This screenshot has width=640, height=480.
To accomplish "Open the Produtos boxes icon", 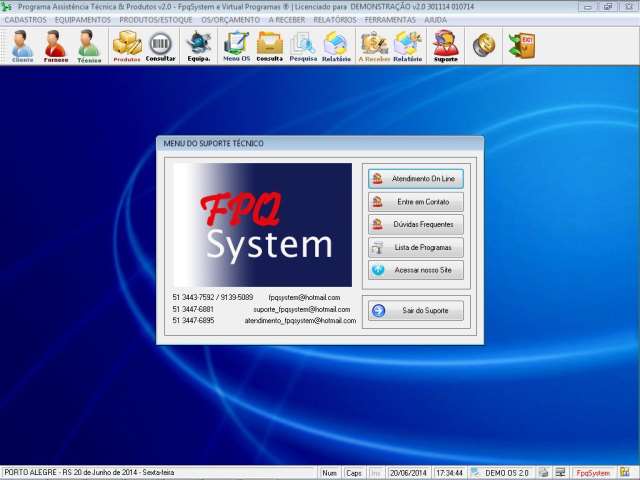I will coord(127,46).
